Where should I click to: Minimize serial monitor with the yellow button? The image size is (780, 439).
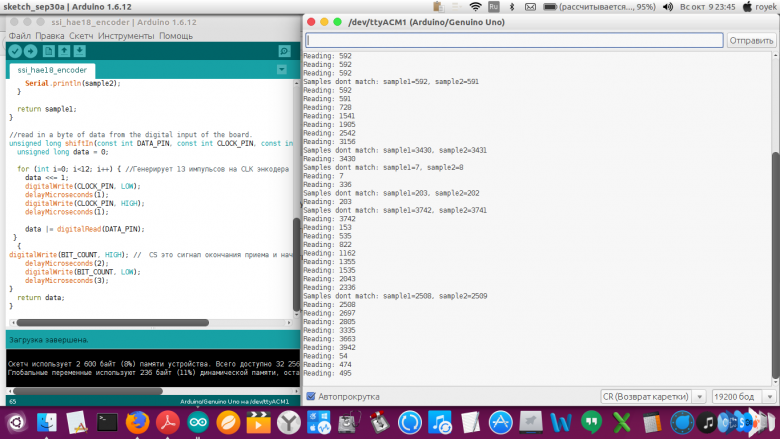(x=324, y=22)
